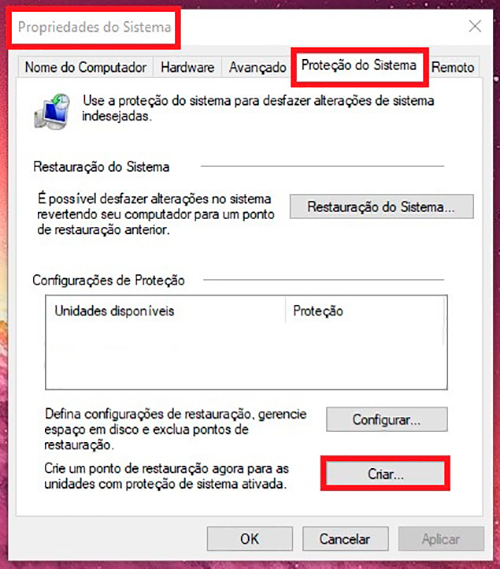Switch to the Nome do Computador tab

click(x=86, y=67)
